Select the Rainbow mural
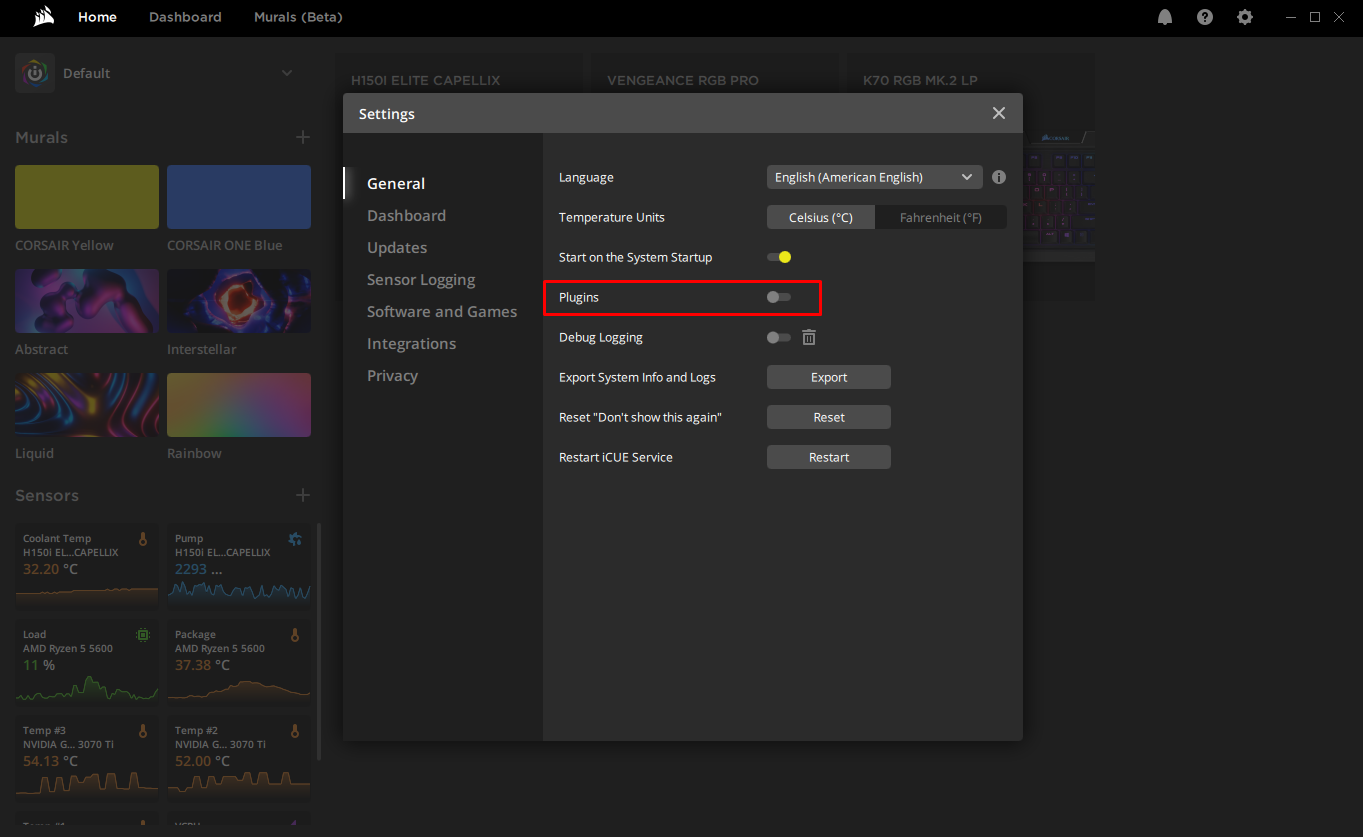Image resolution: width=1363 pixels, height=837 pixels. click(239, 405)
